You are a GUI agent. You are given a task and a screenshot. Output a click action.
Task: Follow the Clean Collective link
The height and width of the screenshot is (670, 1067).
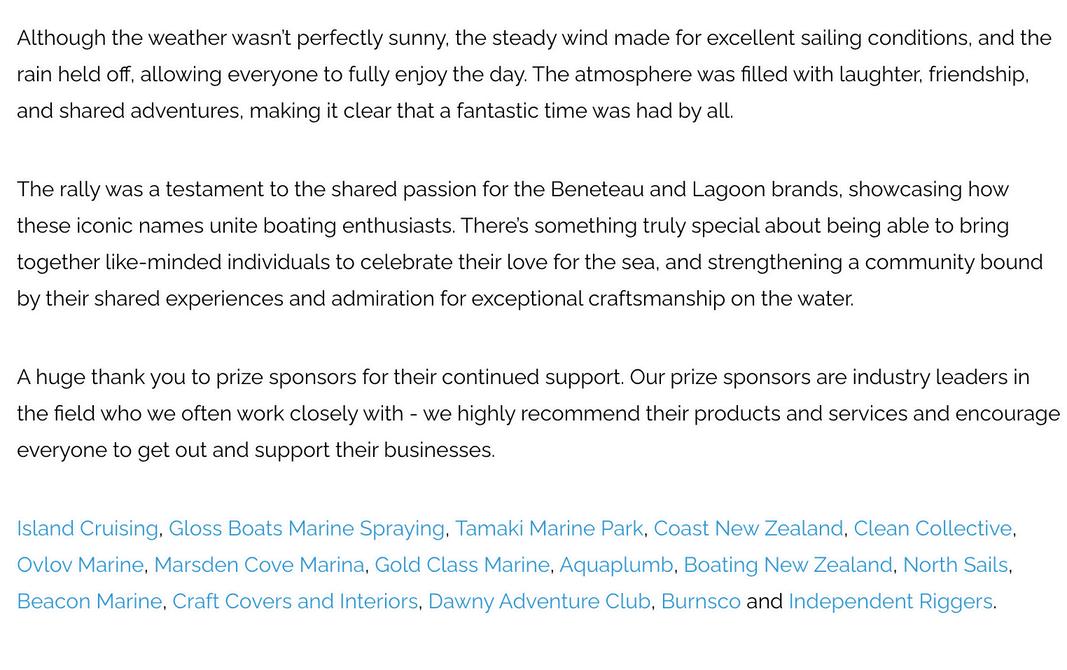point(933,529)
